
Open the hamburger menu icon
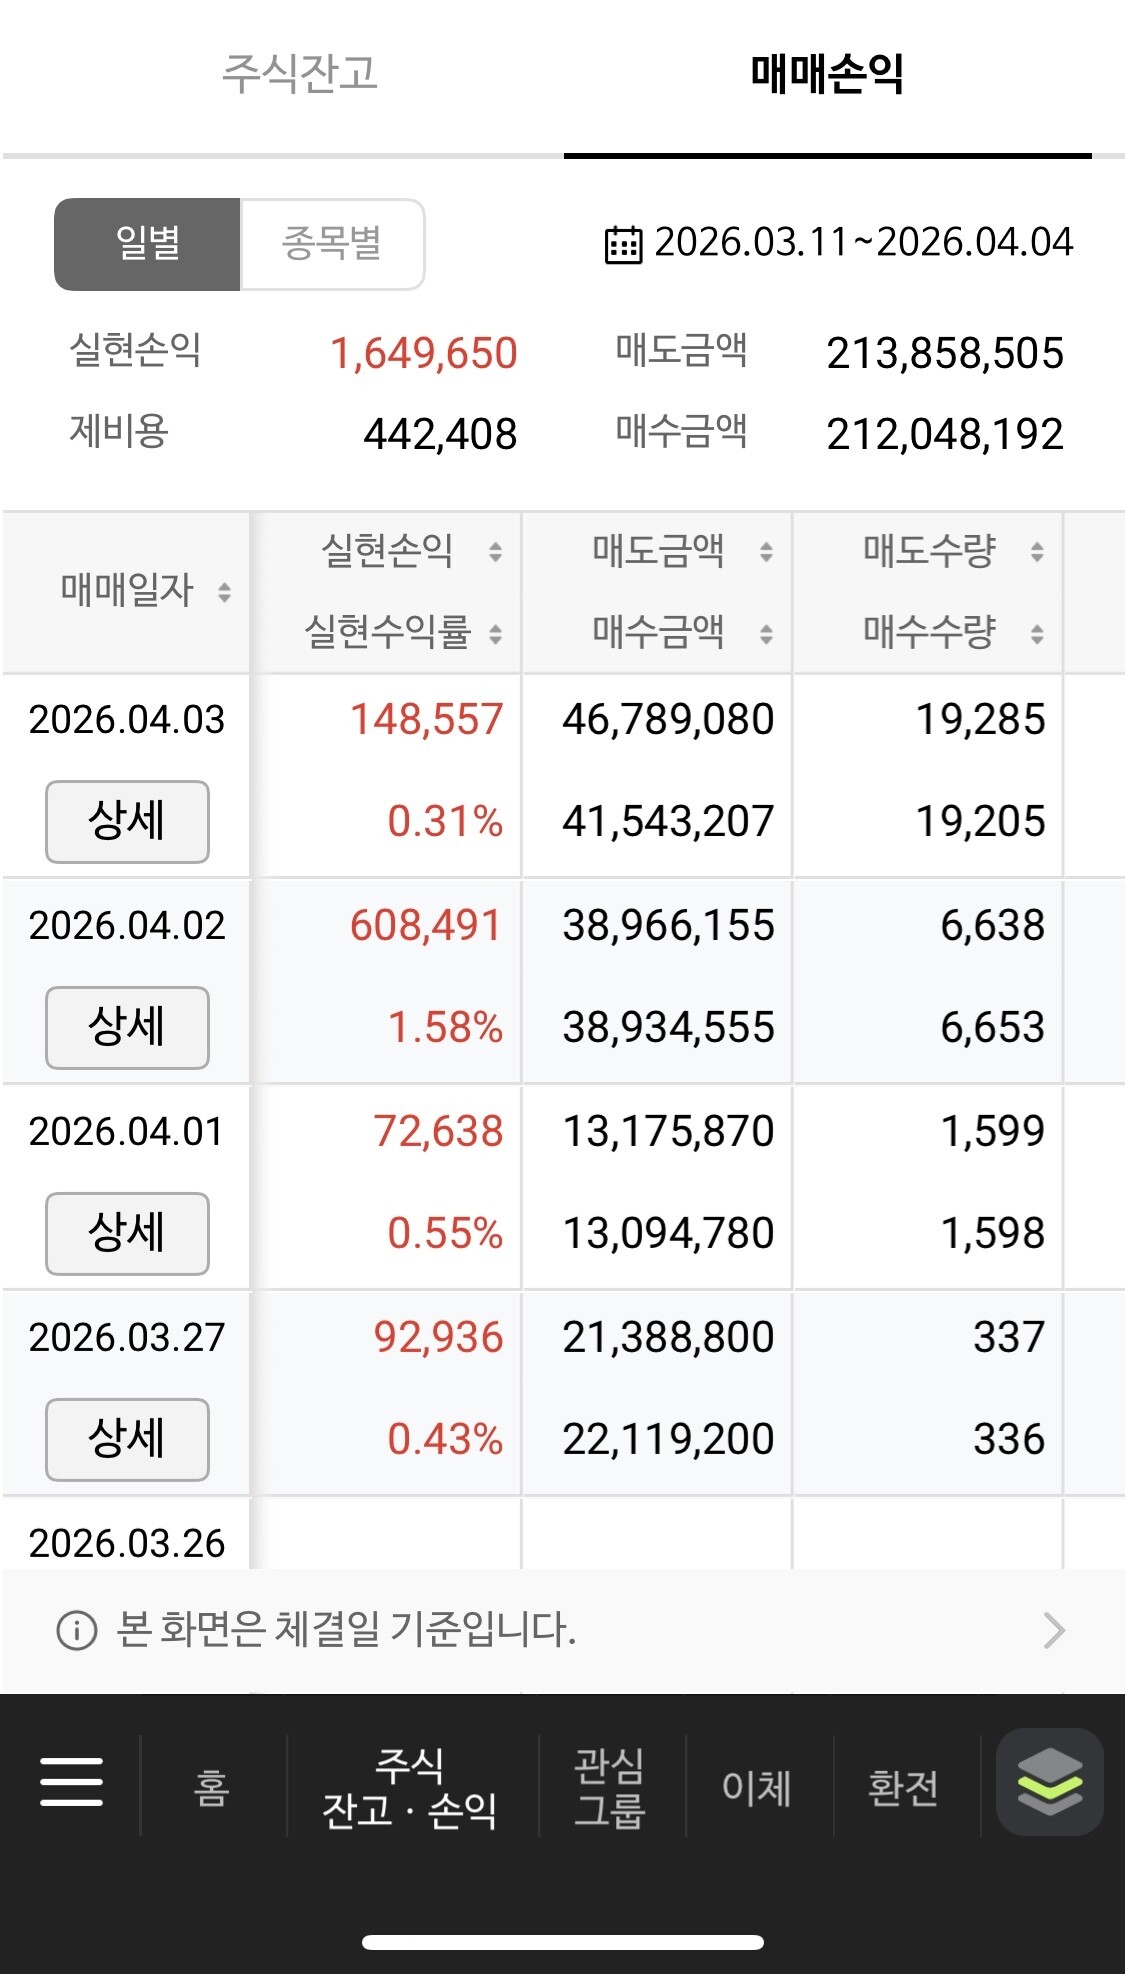click(x=71, y=1782)
